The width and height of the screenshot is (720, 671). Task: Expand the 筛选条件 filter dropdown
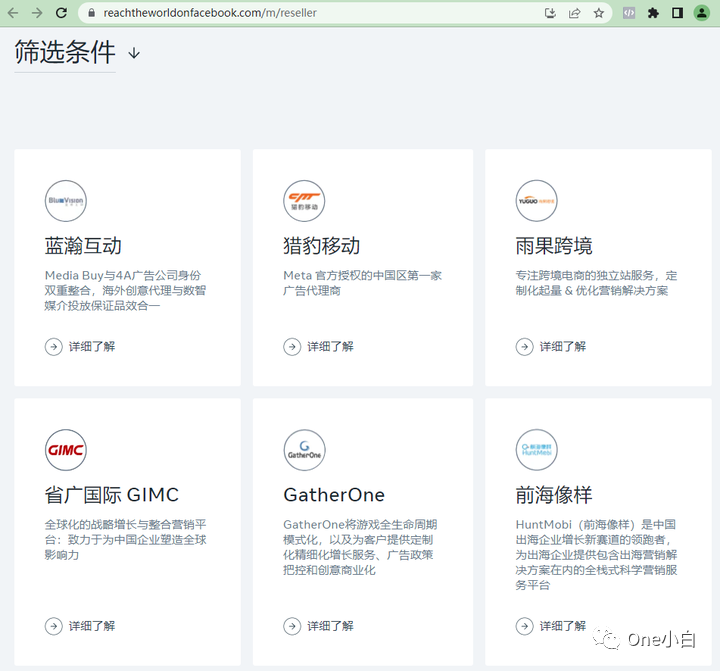tap(65, 52)
